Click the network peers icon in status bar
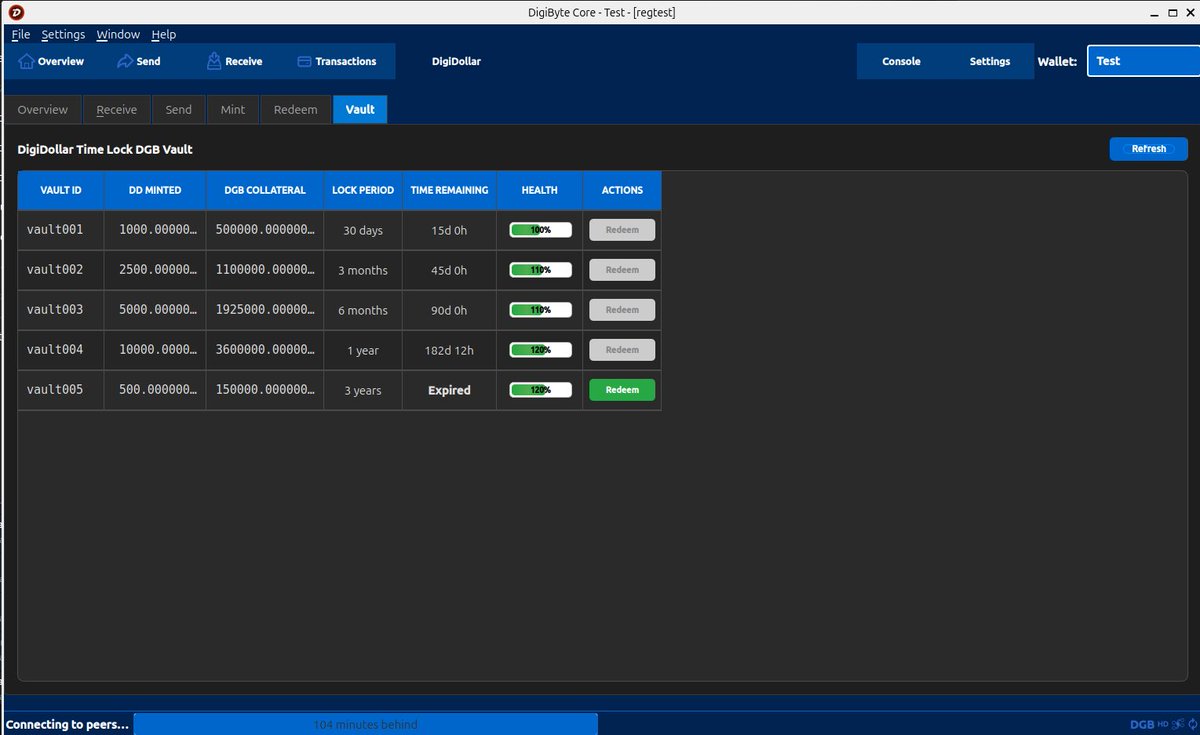This screenshot has height=735, width=1200. [1176, 725]
